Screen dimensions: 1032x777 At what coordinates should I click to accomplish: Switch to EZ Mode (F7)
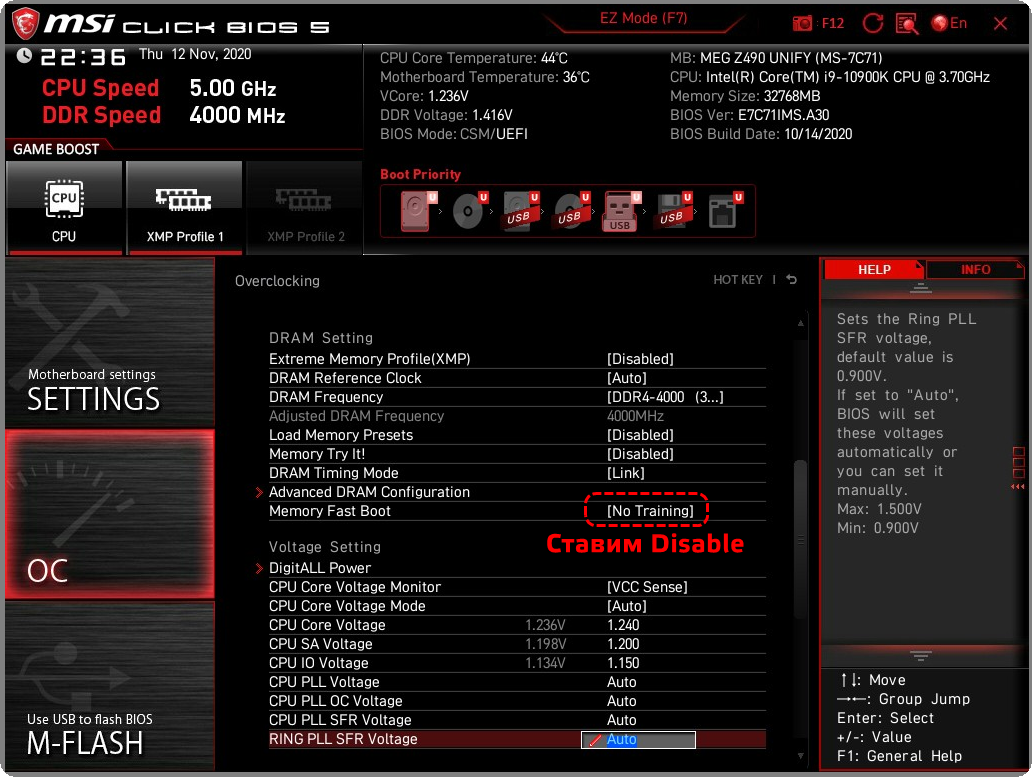point(643,18)
